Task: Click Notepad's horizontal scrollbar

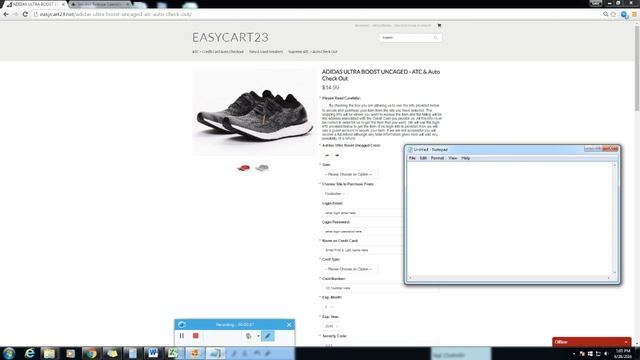Action: click(x=509, y=278)
